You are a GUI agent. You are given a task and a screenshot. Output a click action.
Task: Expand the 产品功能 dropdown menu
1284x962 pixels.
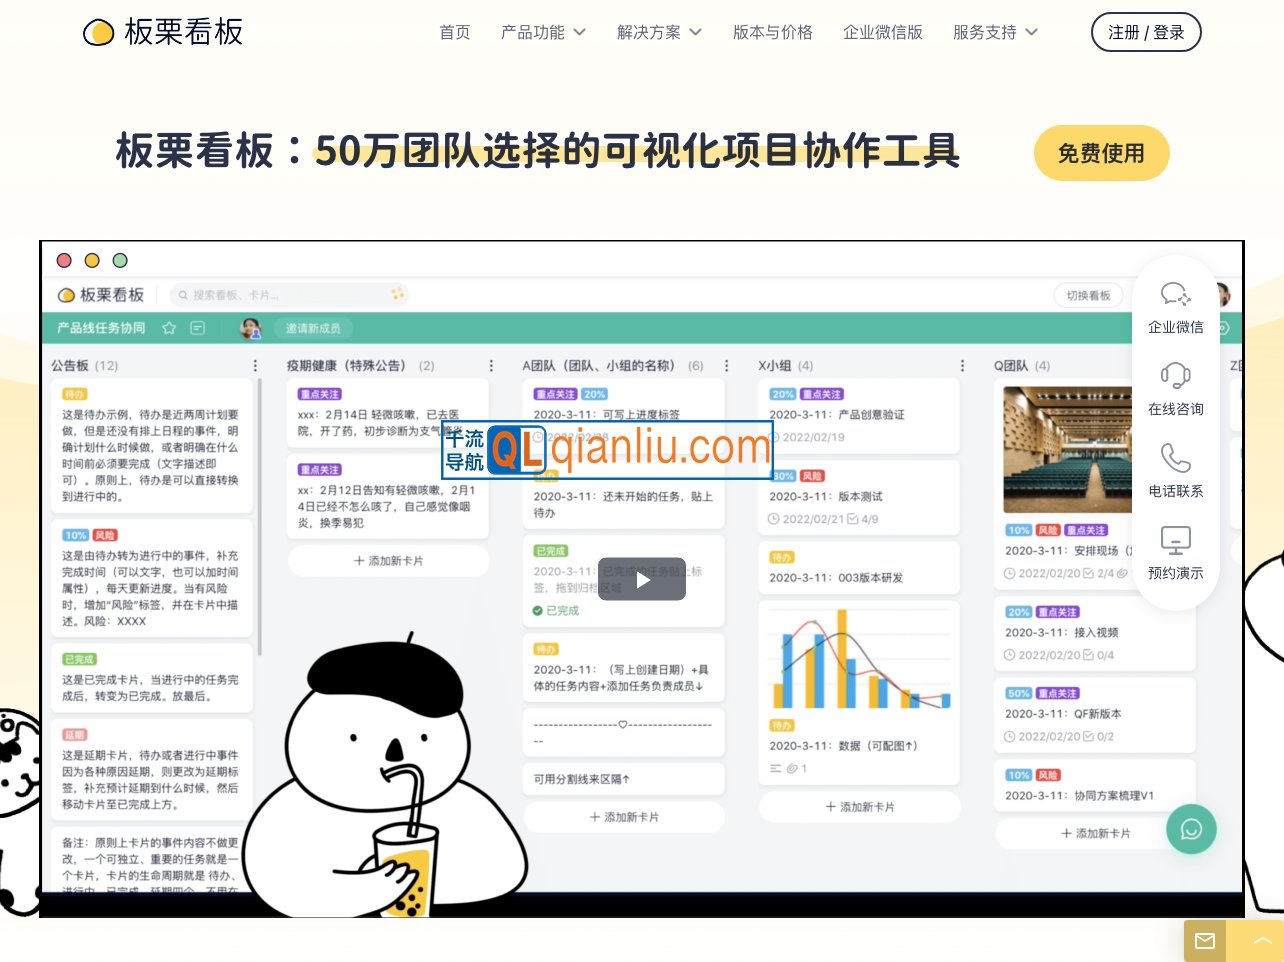pyautogui.click(x=534, y=32)
